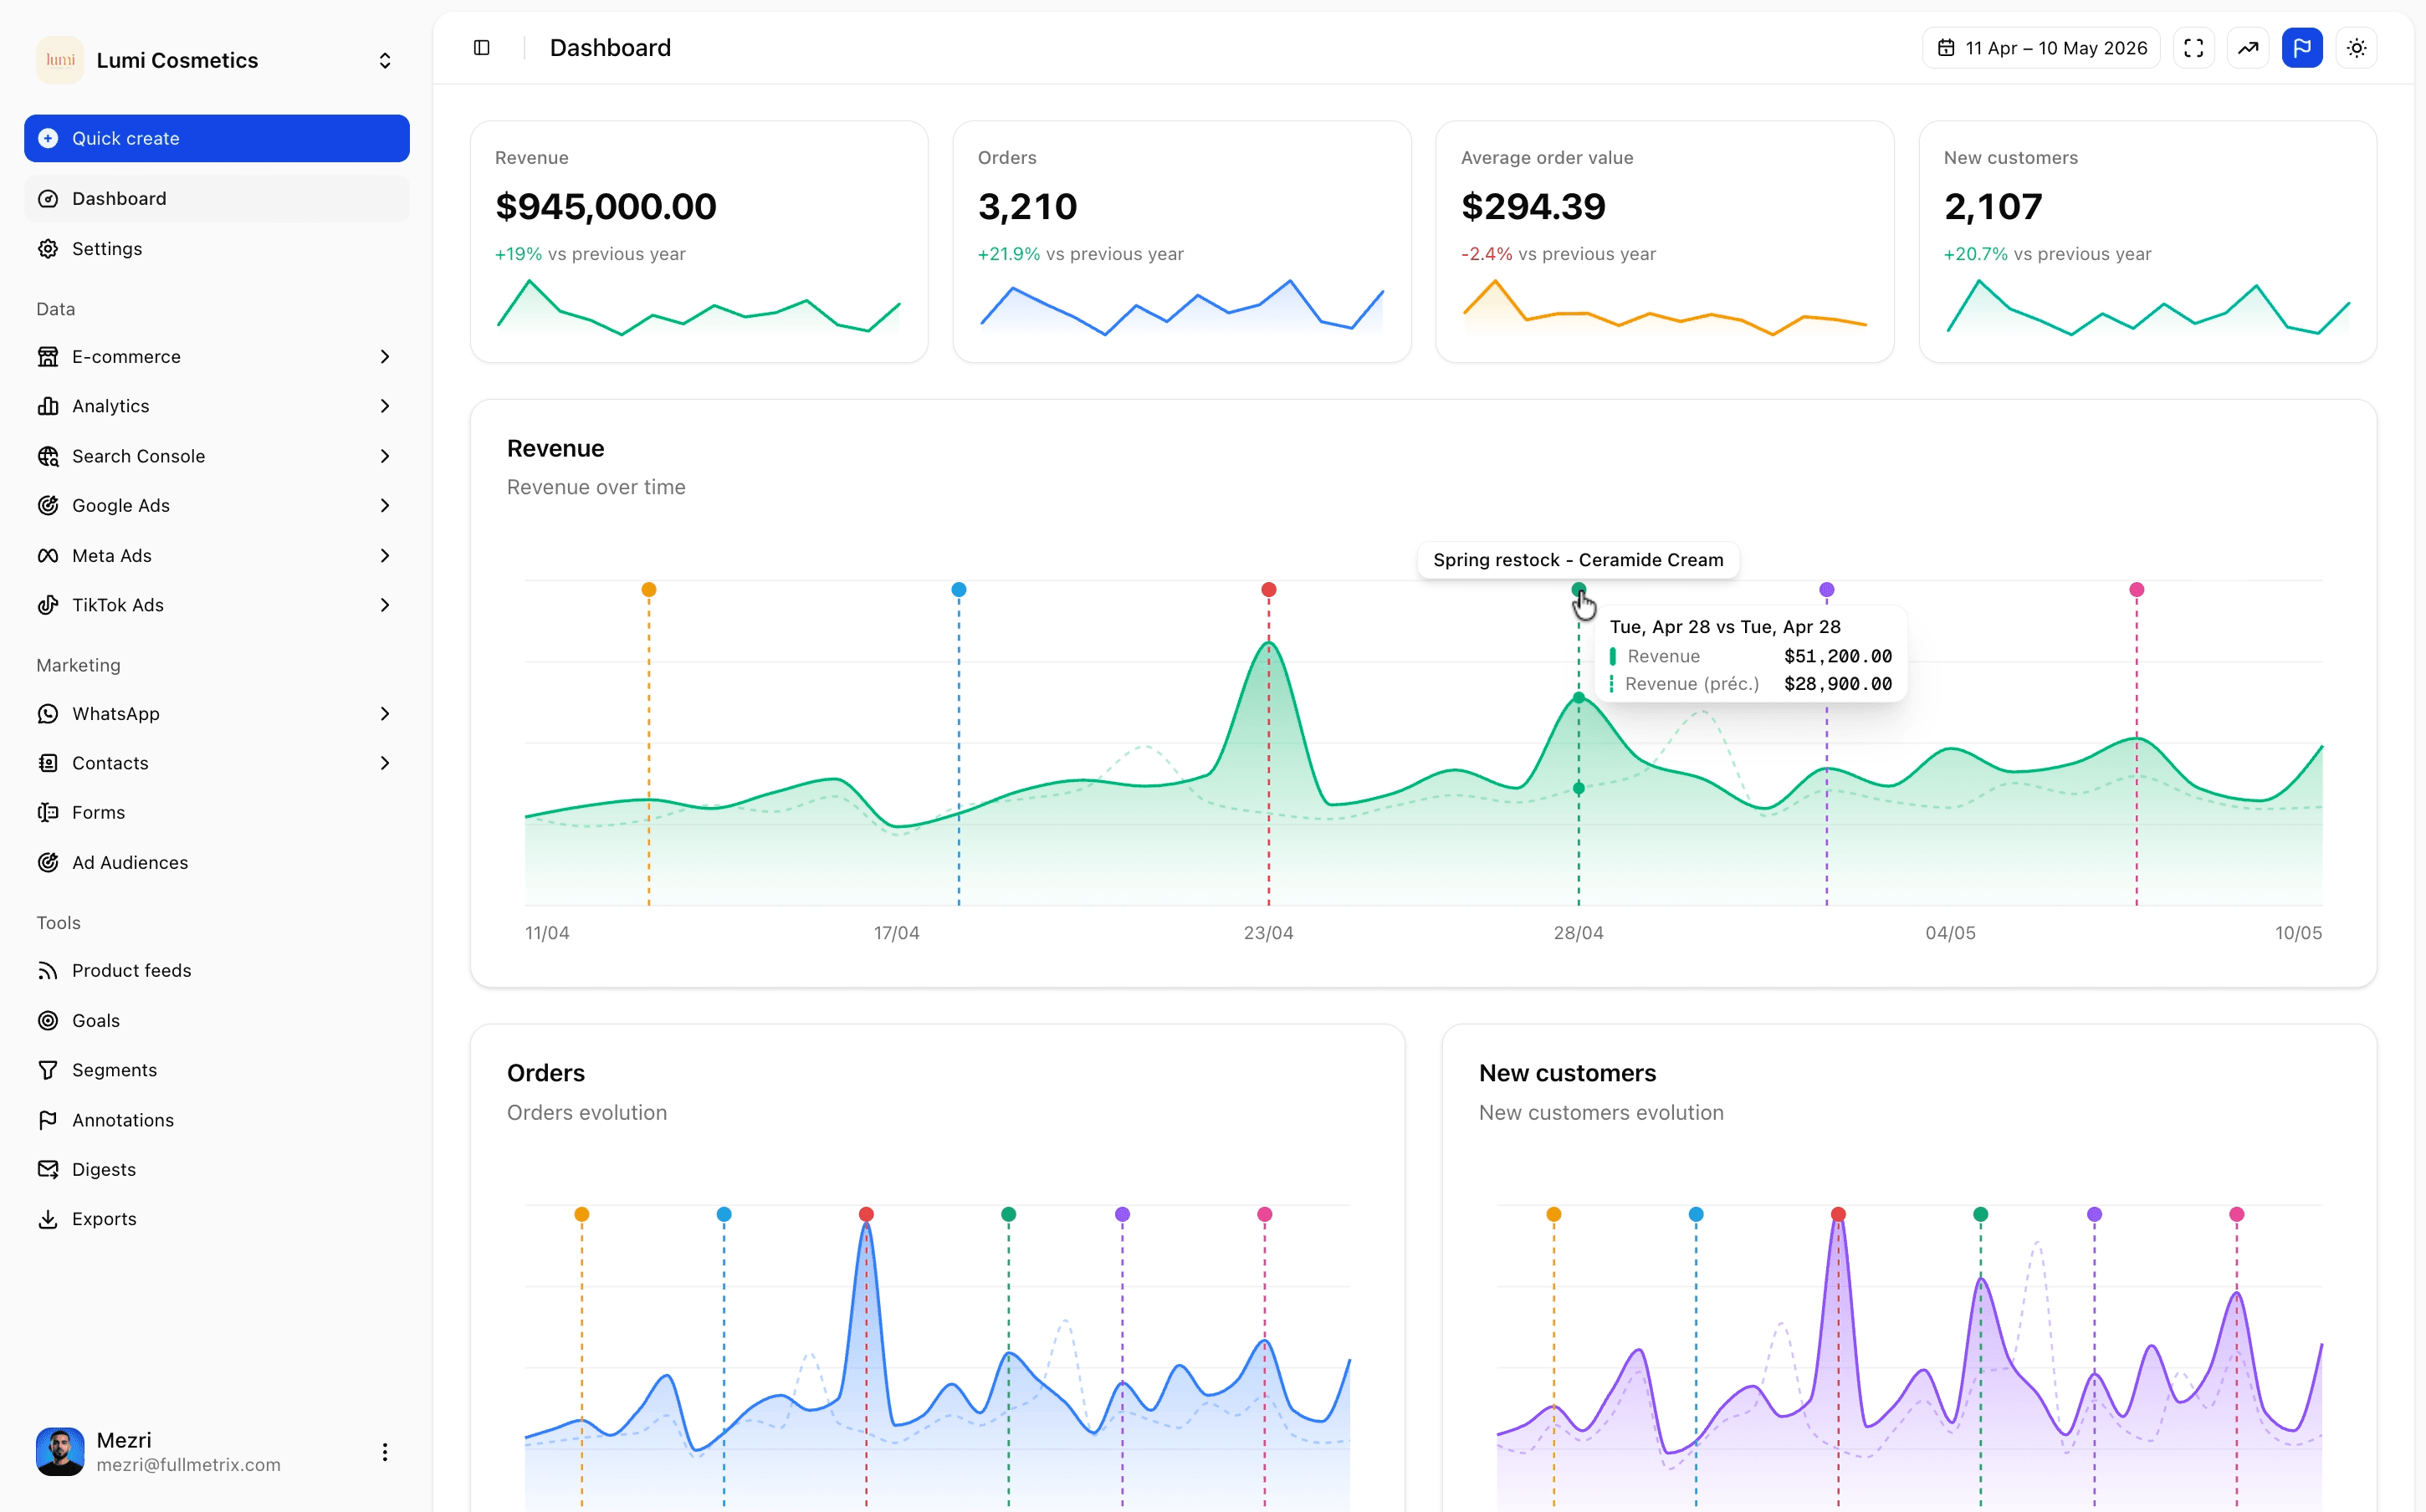This screenshot has width=2426, height=1512.
Task: Click orange annotation marker on Orders chart
Action: click(582, 1214)
